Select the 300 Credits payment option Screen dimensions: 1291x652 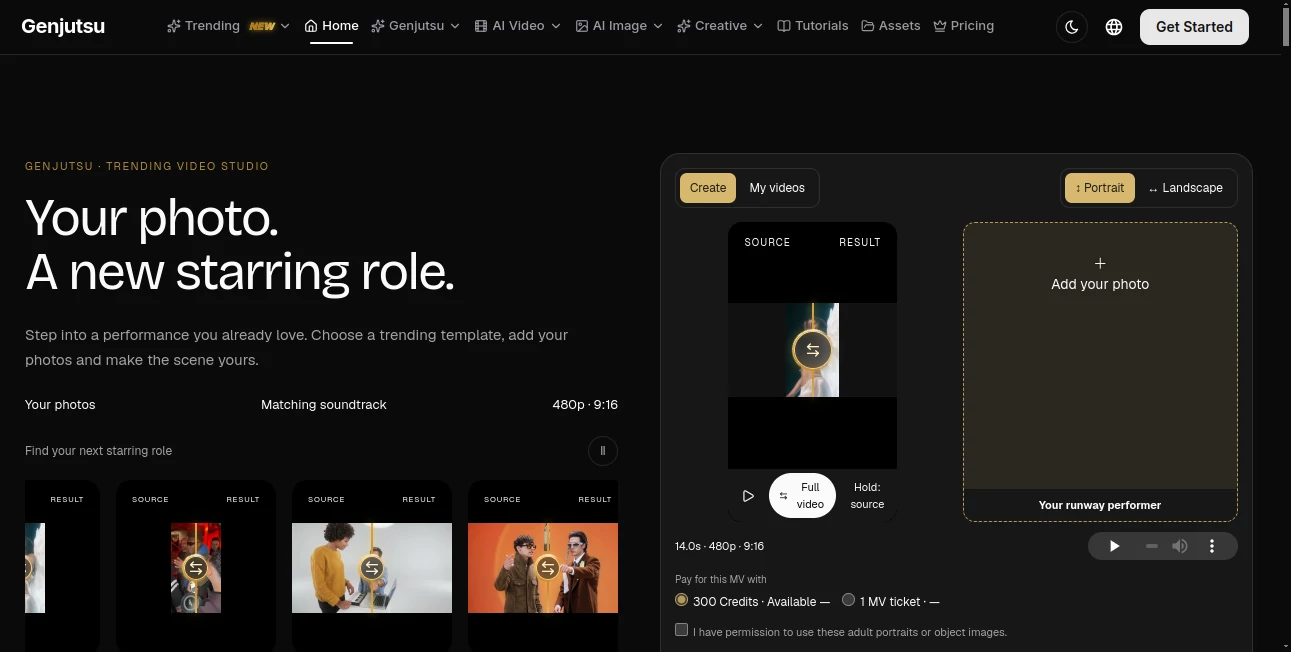(682, 600)
